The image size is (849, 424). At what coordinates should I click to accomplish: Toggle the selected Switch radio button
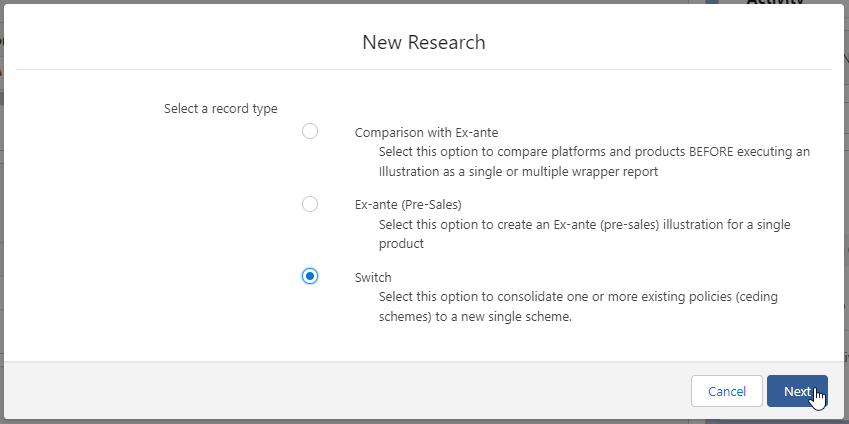310,276
